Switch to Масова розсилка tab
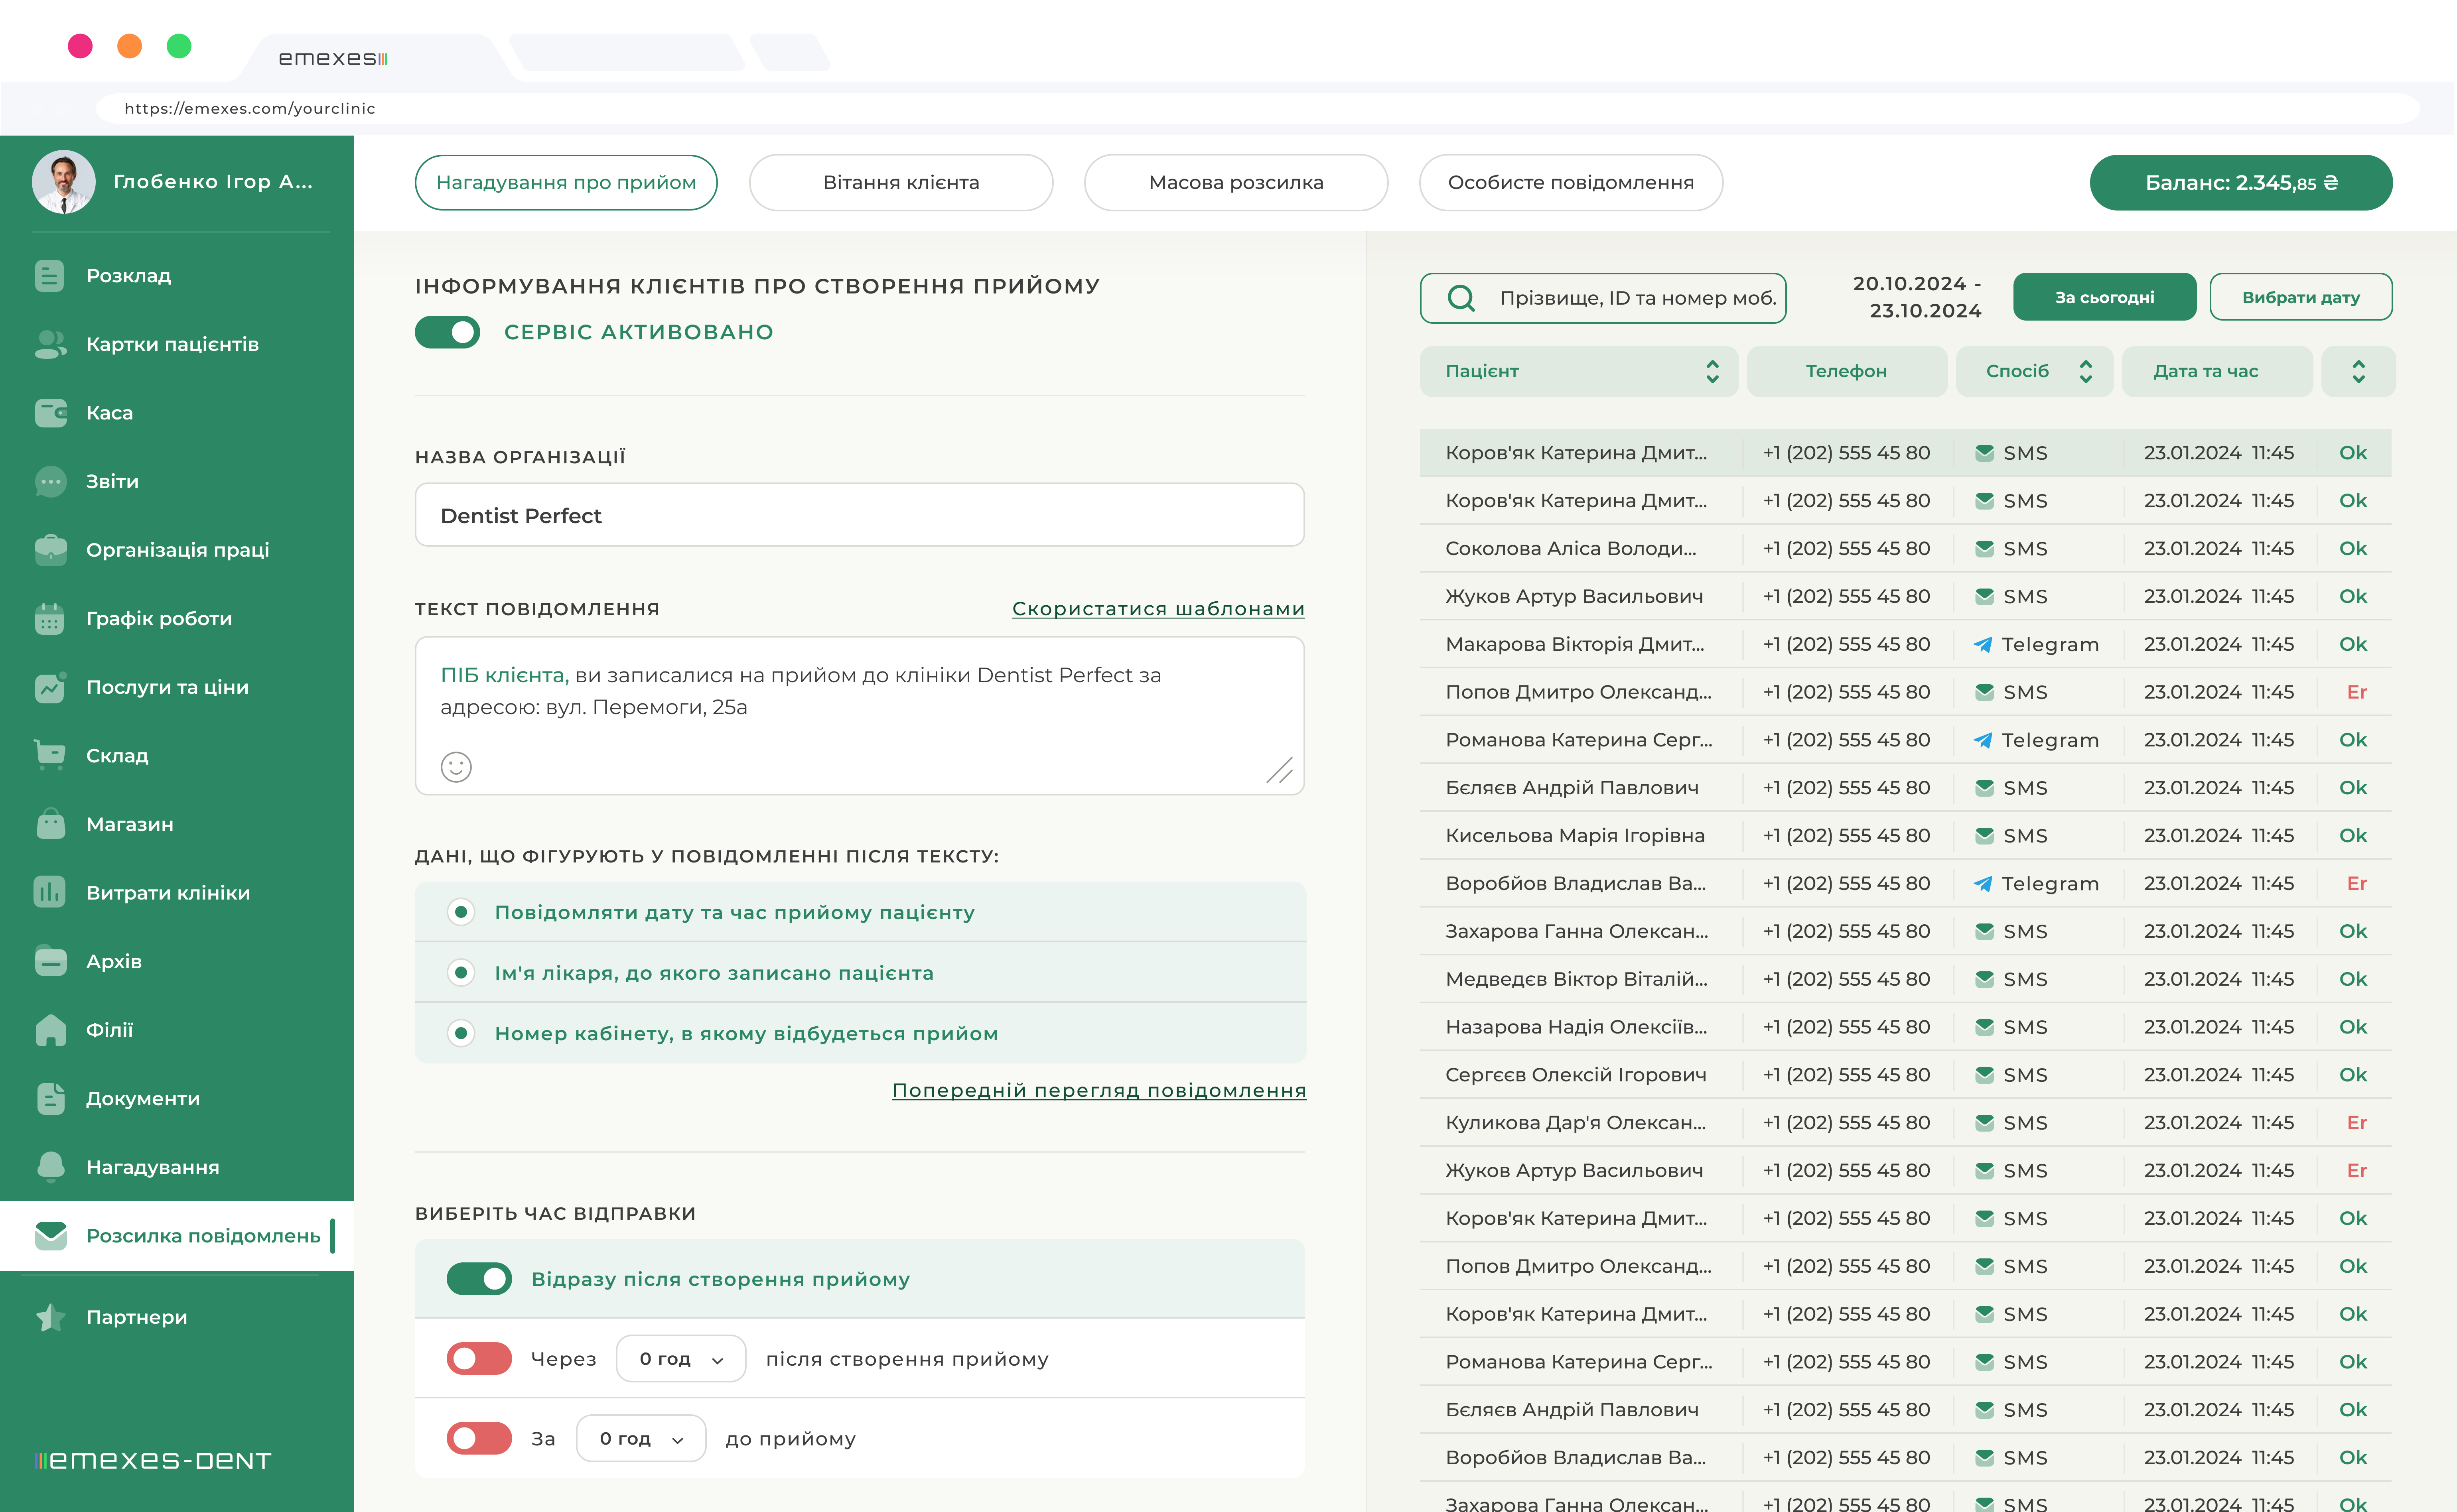The width and height of the screenshot is (2457, 1512). [x=1236, y=183]
